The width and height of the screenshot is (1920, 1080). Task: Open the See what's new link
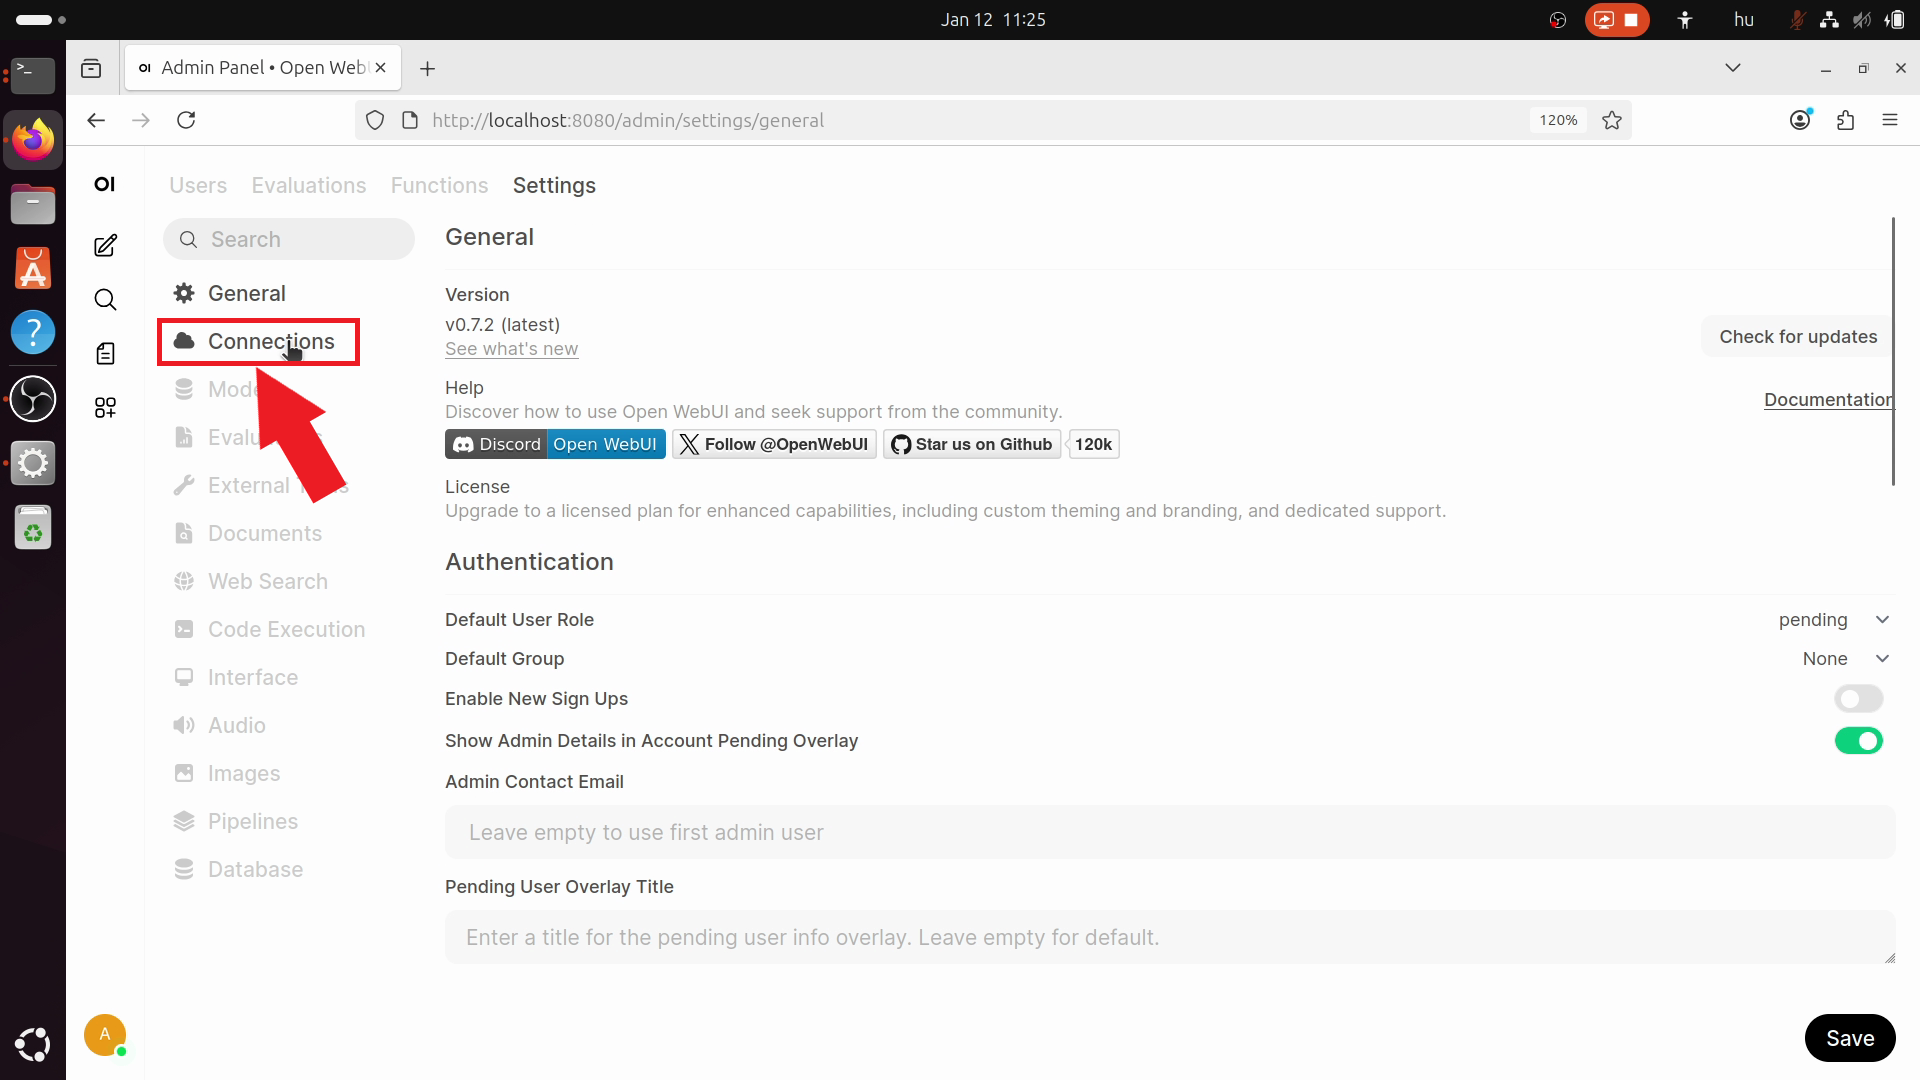[511, 349]
